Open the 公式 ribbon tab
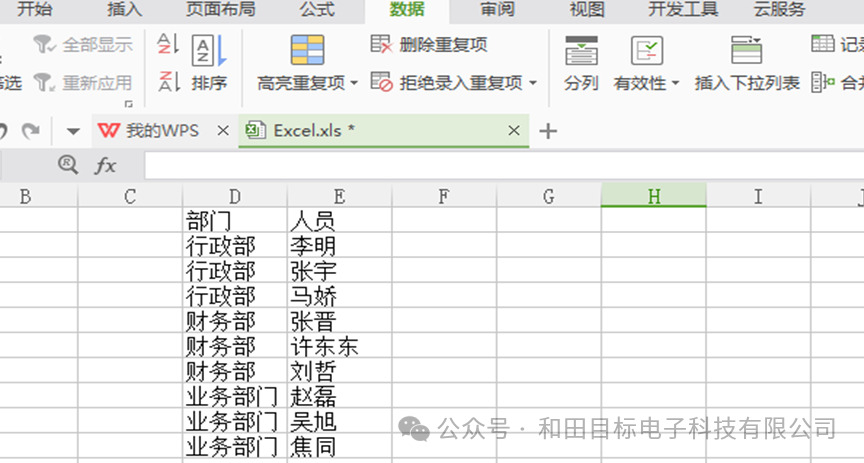 pyautogui.click(x=318, y=9)
